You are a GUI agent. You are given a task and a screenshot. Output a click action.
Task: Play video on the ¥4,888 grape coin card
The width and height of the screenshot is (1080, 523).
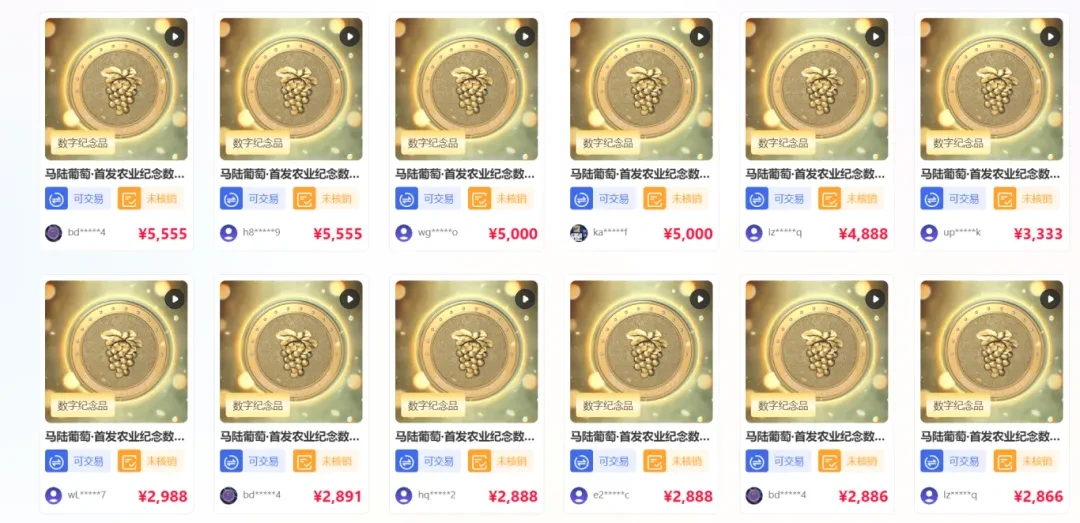(875, 37)
